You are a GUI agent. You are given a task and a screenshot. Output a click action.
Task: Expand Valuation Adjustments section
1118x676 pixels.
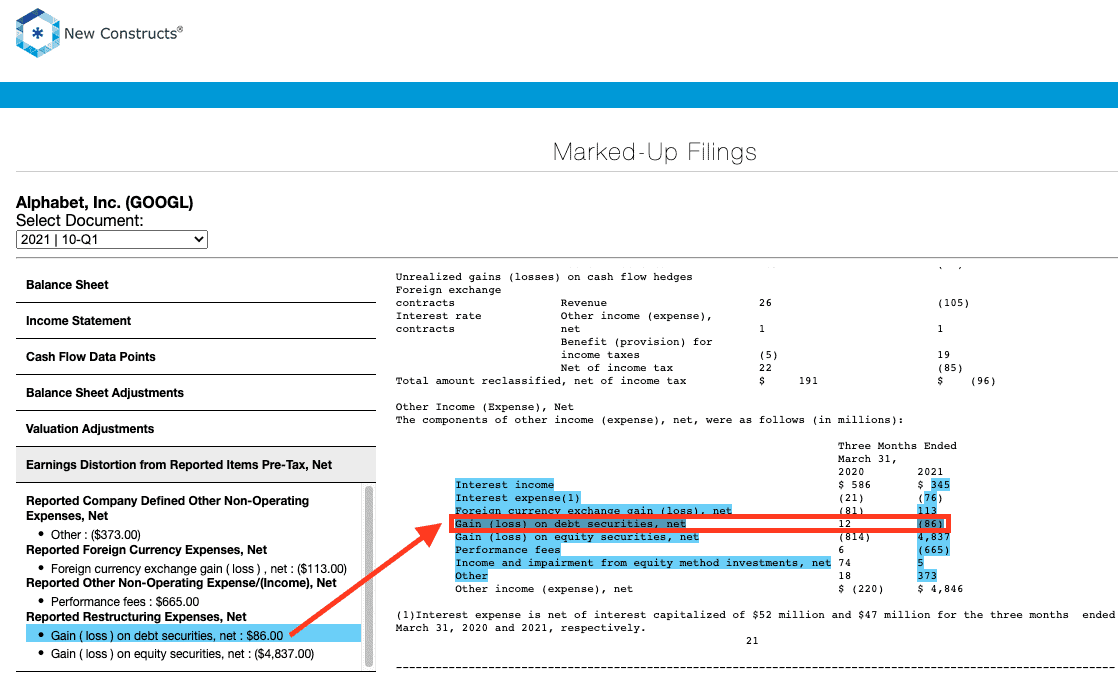click(x=195, y=429)
